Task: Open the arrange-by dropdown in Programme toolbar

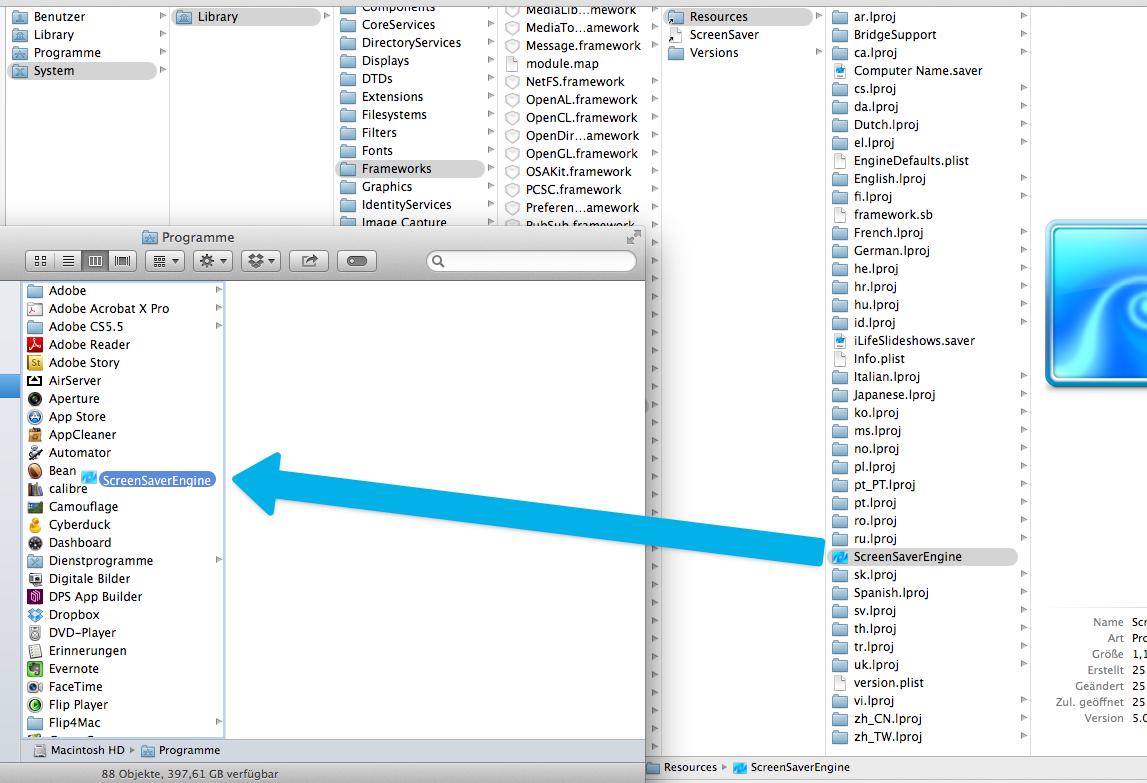Action: [165, 261]
